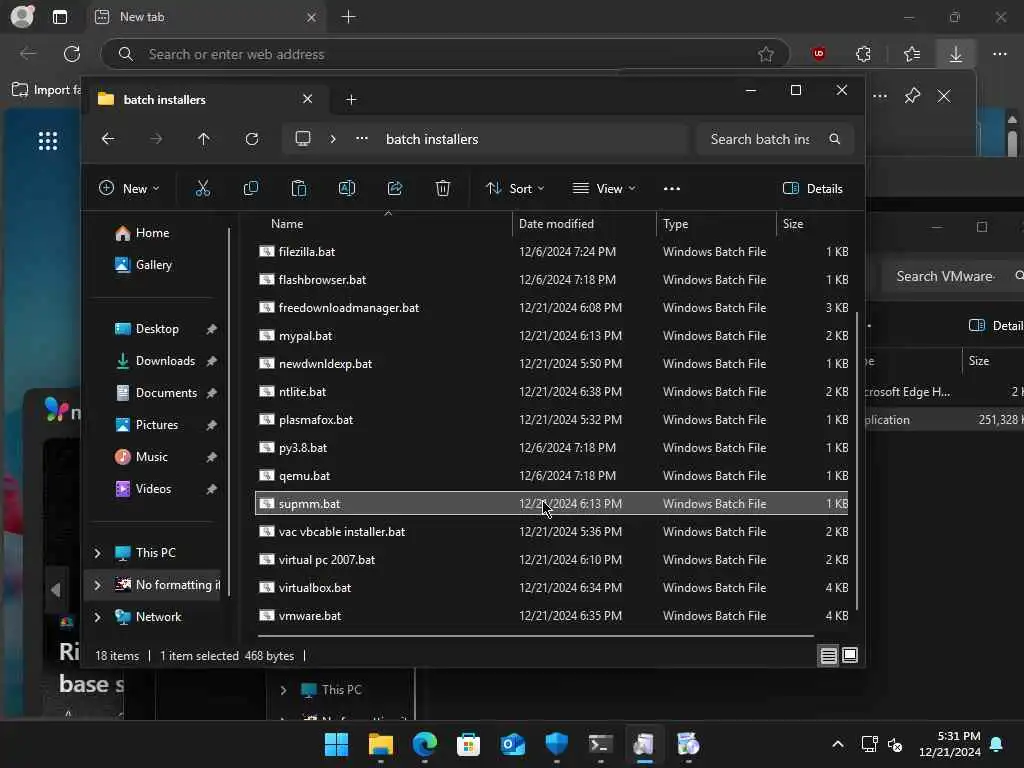This screenshot has height=768, width=1024.
Task: Select the batch installers Explorer tab
Action: click(204, 99)
